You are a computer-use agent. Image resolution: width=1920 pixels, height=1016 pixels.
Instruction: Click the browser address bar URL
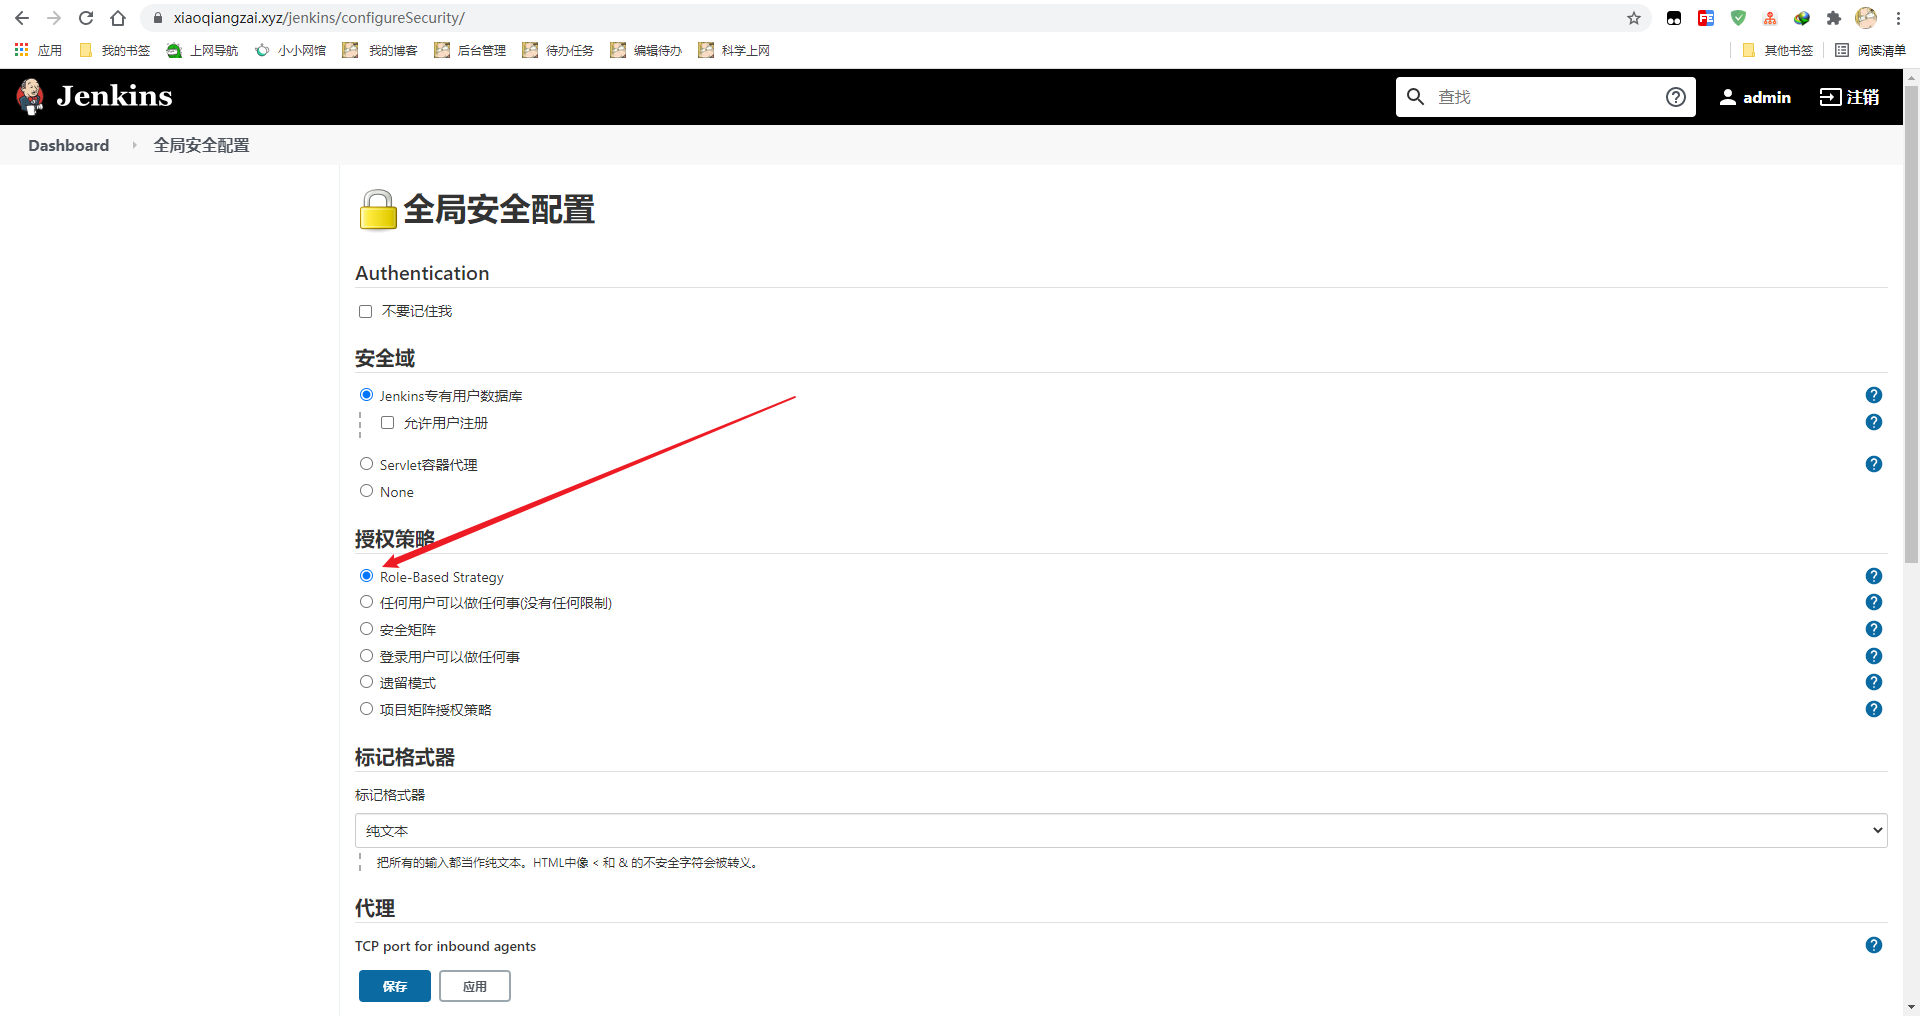click(x=319, y=18)
